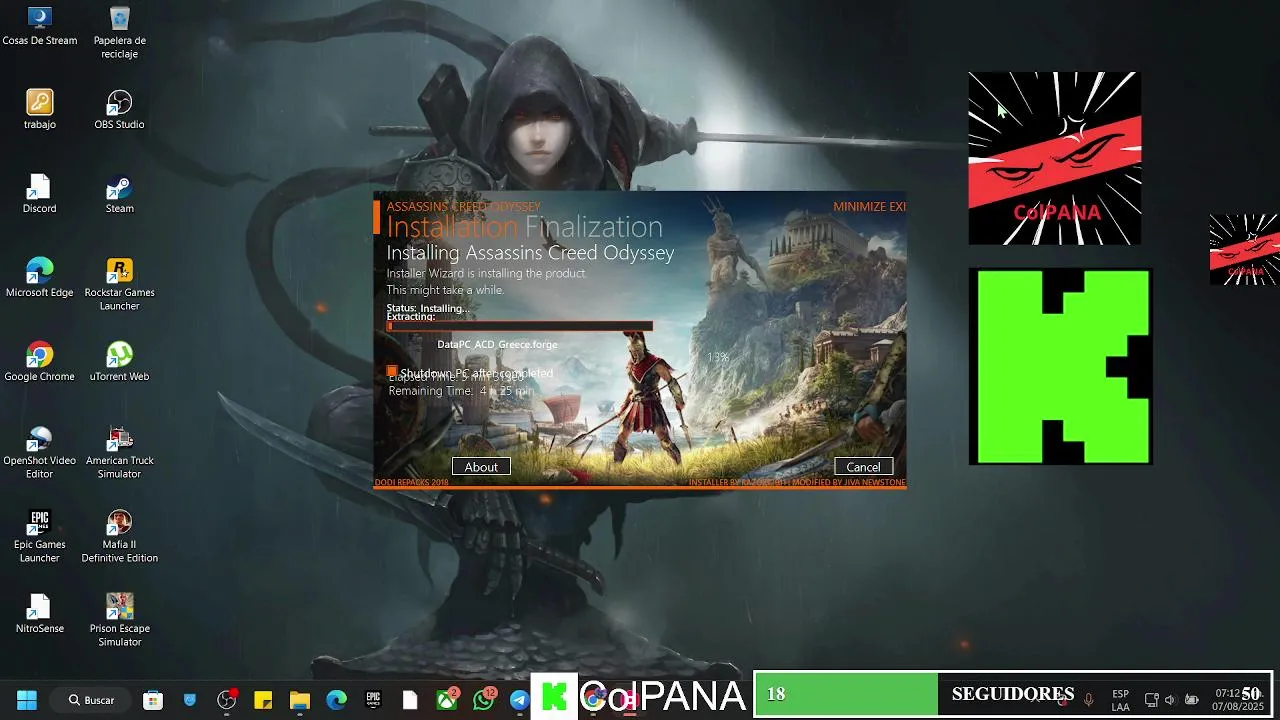The width and height of the screenshot is (1280, 720).
Task: Select the uTorrent Web desktop icon
Action: [x=119, y=362]
